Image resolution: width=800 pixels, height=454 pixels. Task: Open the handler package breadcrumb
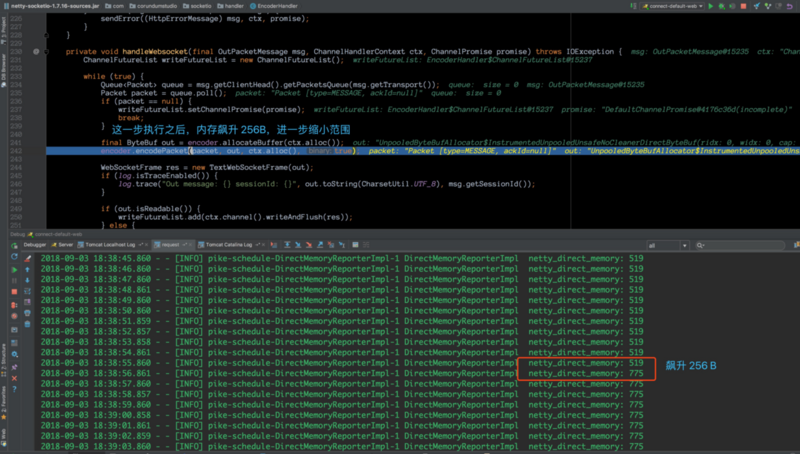pyautogui.click(x=230, y=6)
